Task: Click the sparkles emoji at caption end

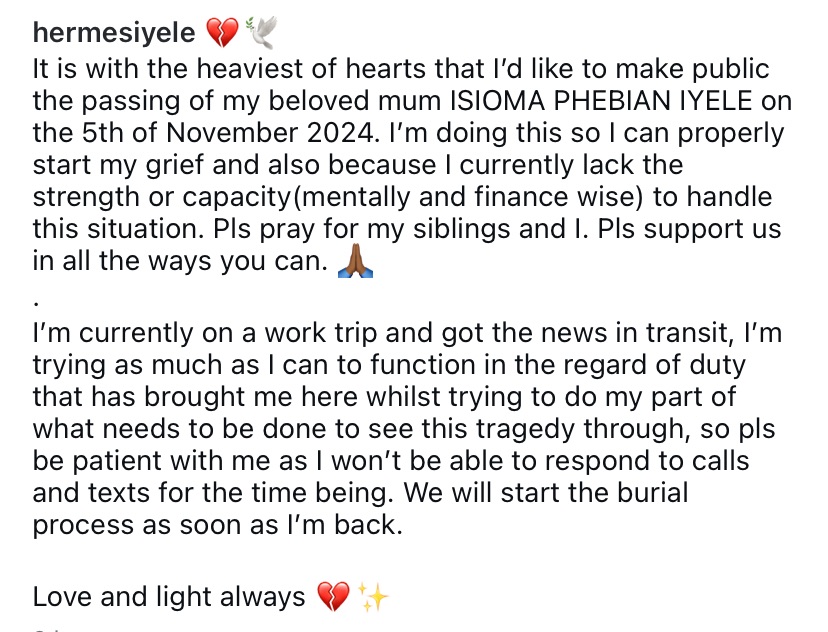Action: coord(373,597)
